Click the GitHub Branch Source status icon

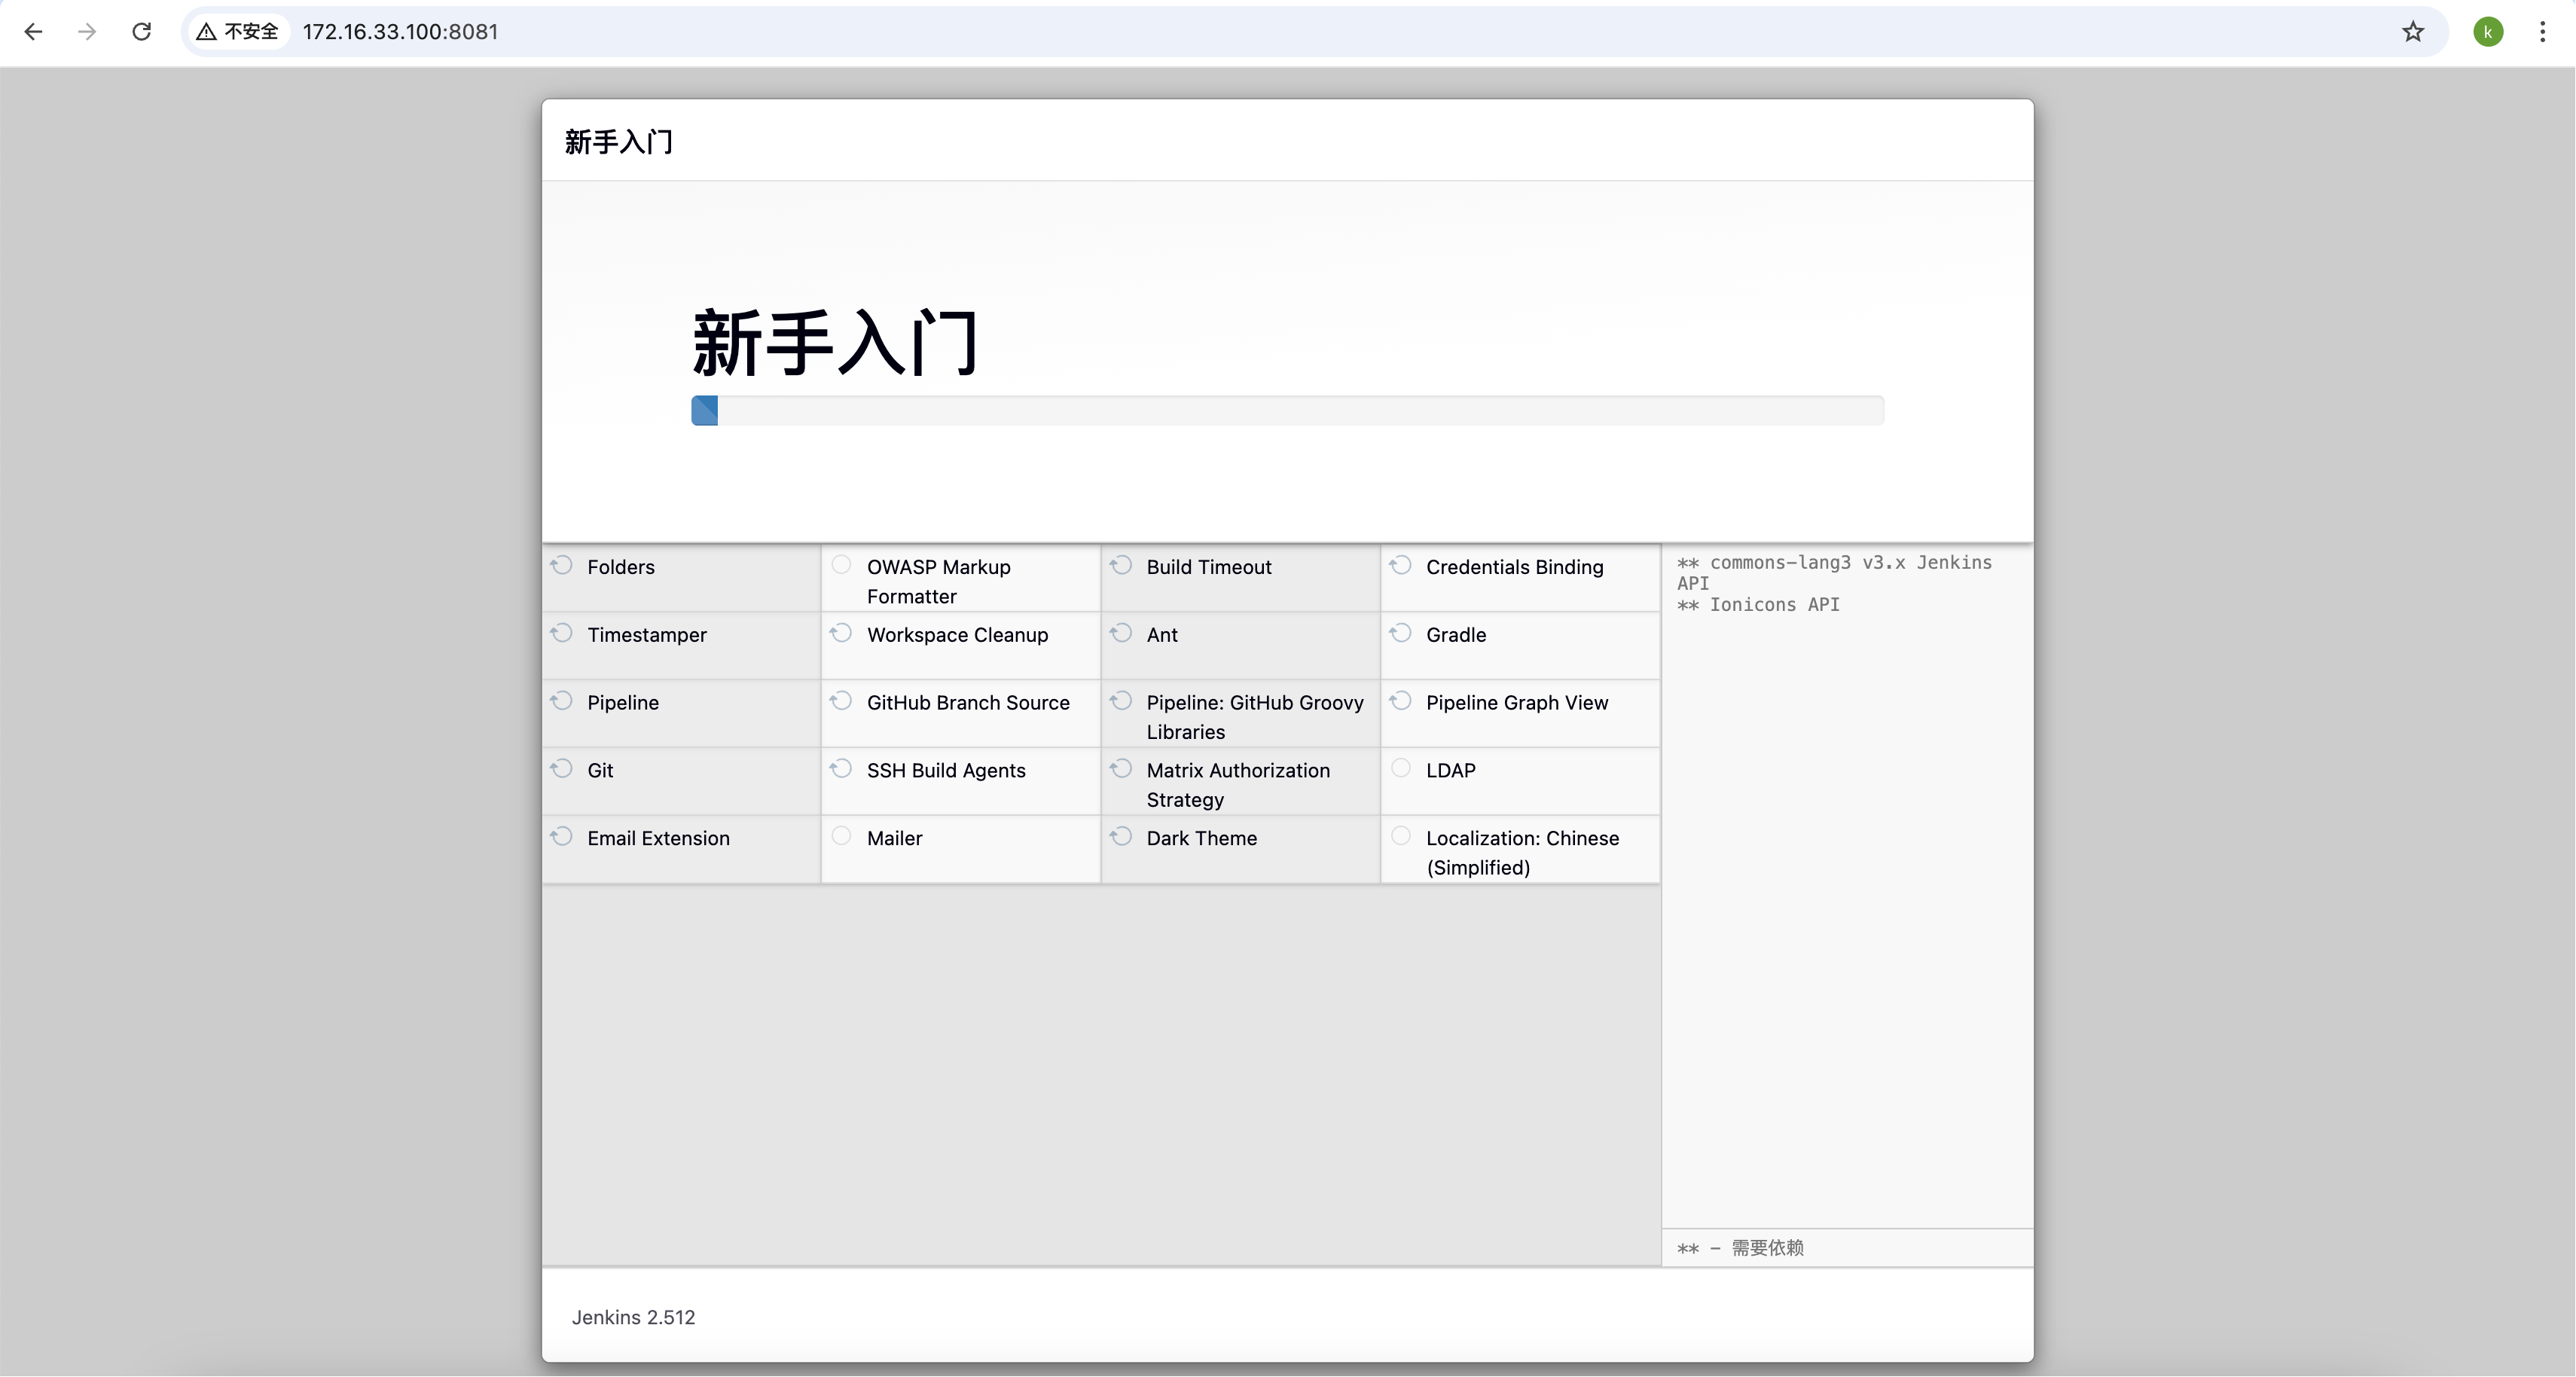(842, 701)
